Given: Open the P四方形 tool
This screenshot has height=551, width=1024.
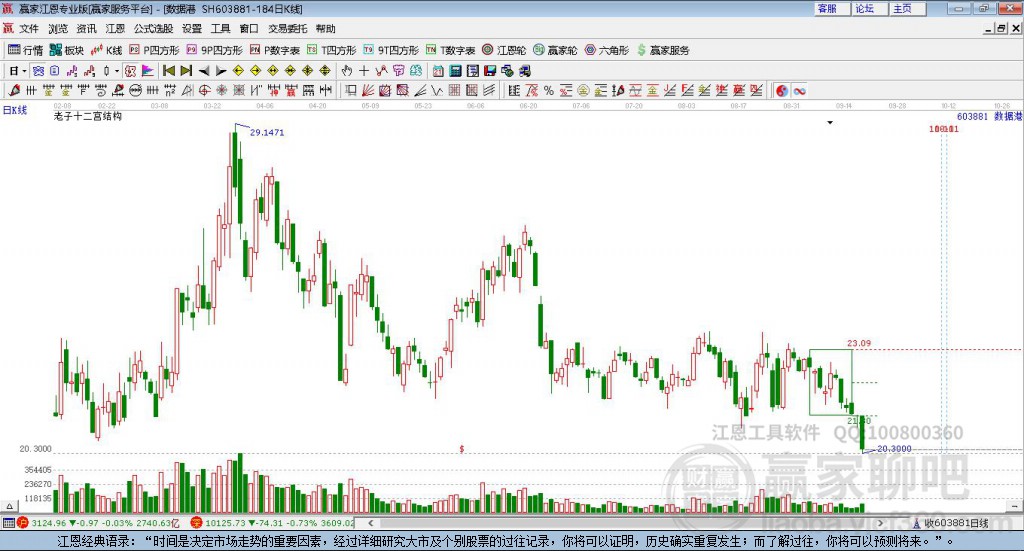Looking at the screenshot, I should [x=154, y=50].
